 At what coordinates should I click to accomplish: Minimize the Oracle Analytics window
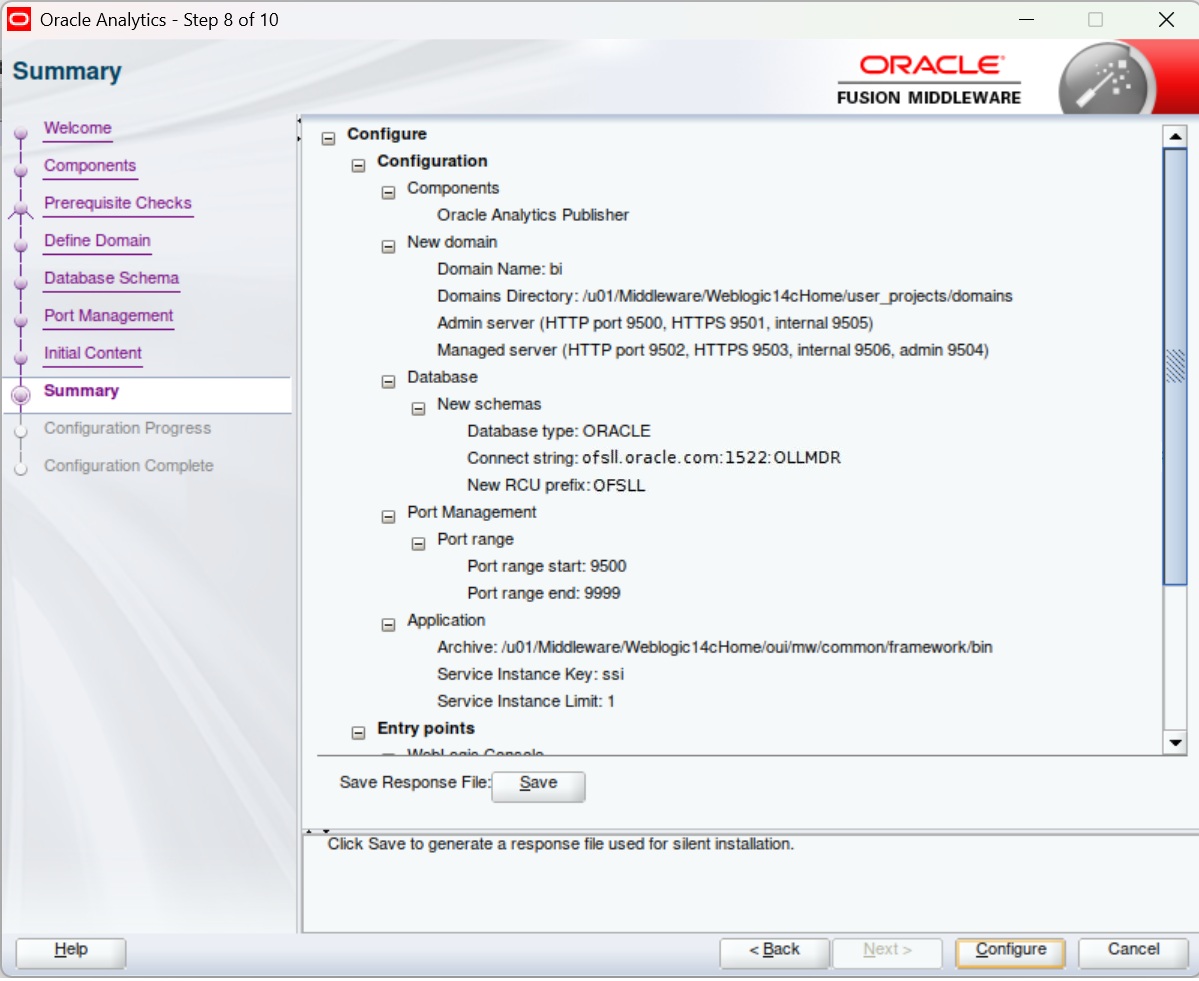(x=1026, y=20)
